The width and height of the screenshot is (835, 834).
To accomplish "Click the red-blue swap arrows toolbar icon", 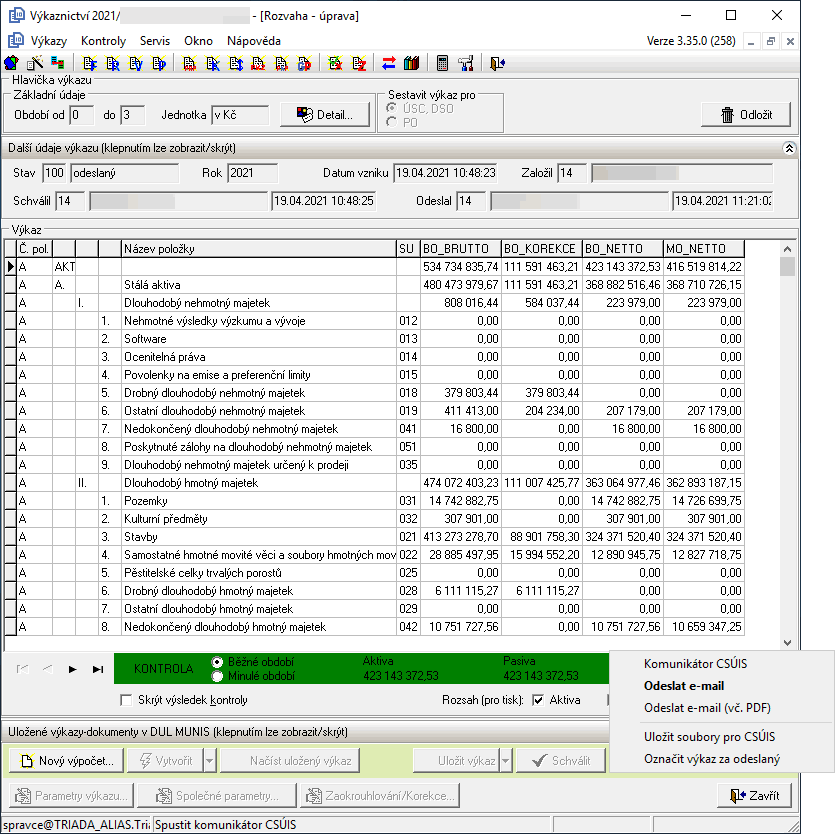I will point(389,63).
